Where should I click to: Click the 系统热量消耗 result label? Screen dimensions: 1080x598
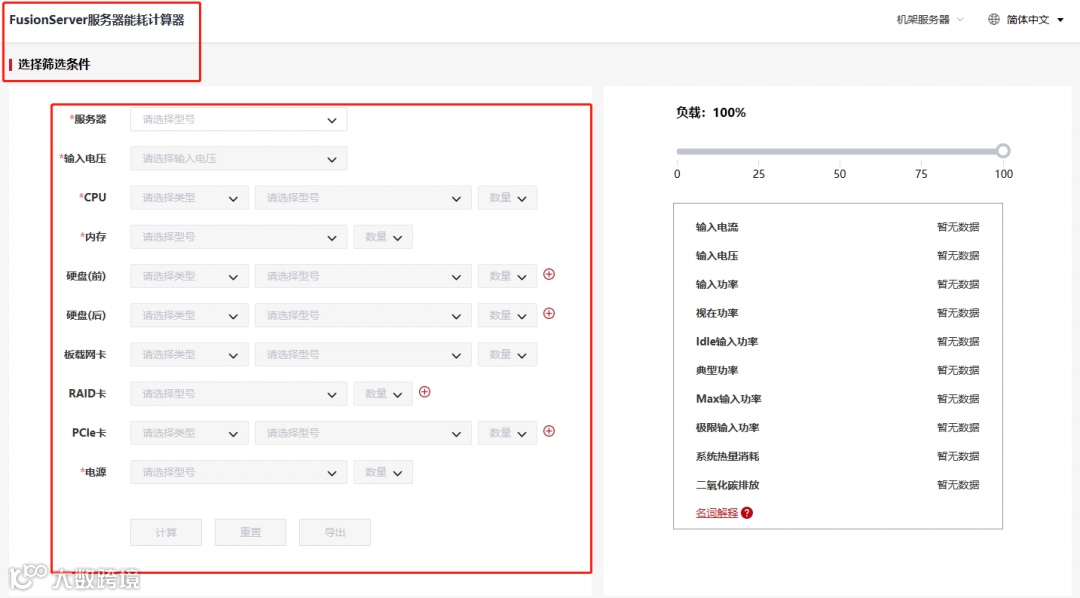[x=727, y=456]
